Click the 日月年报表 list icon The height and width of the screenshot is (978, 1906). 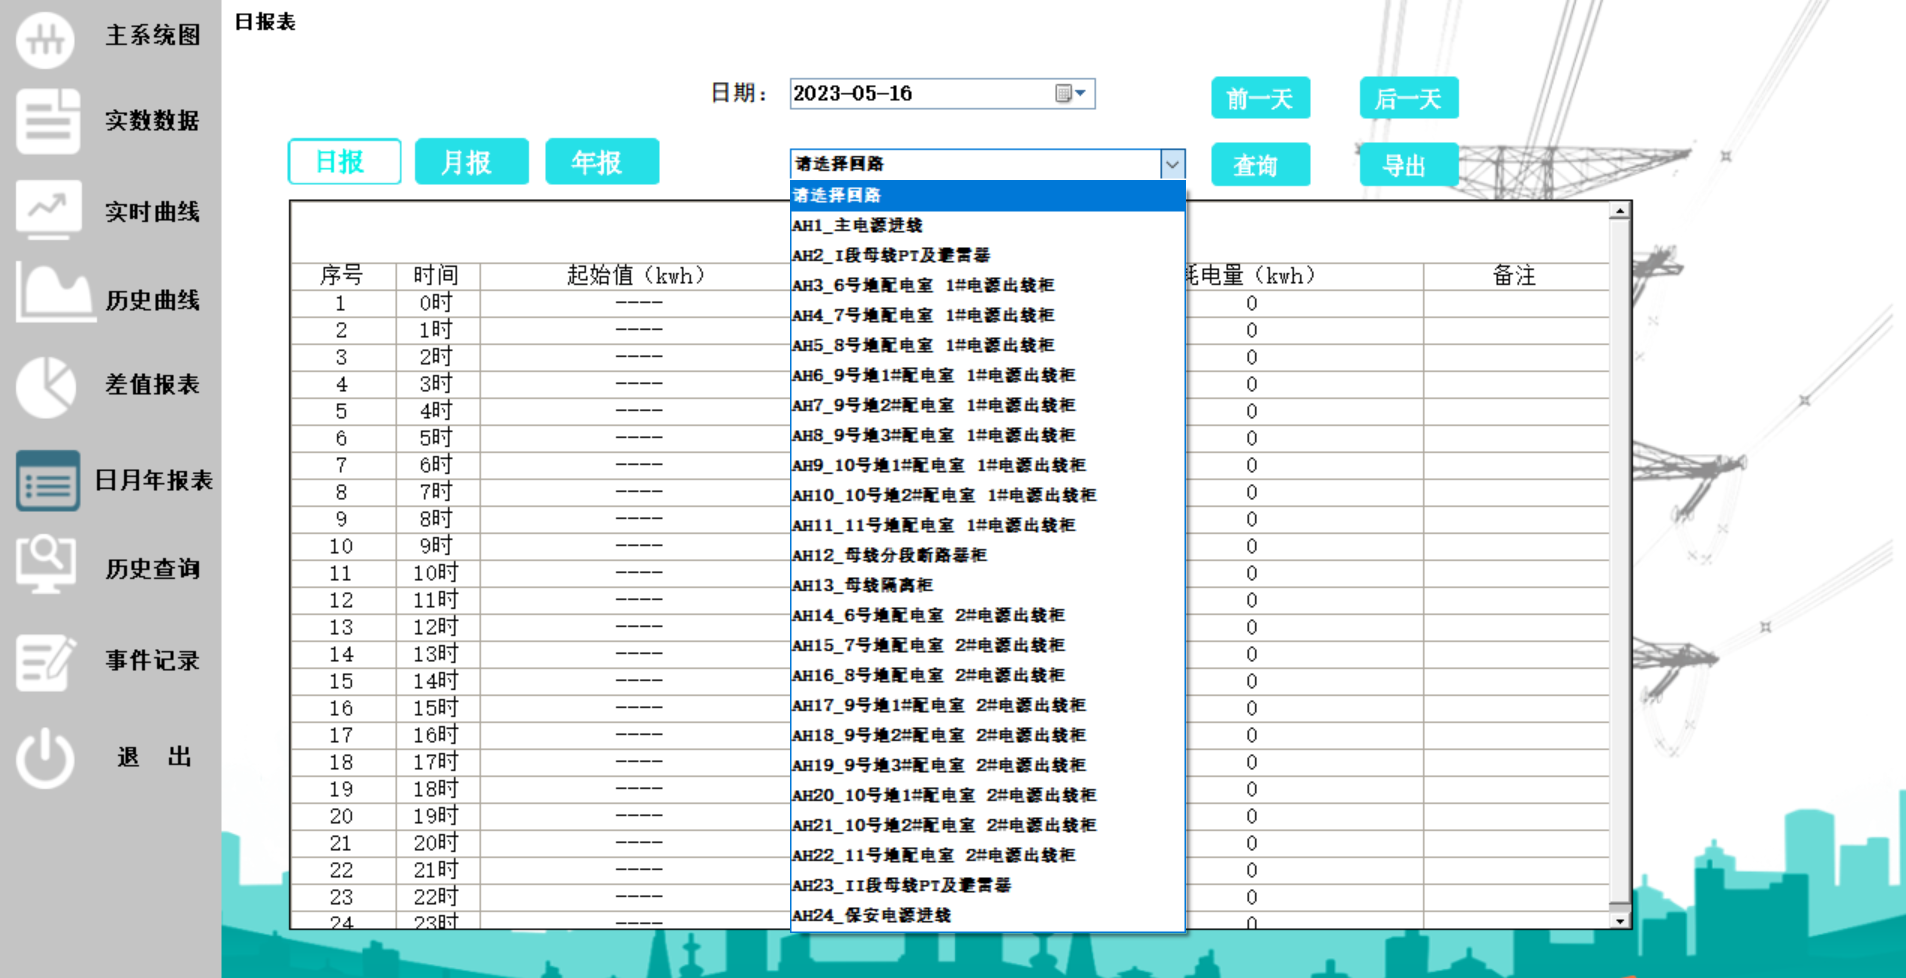coord(47,481)
